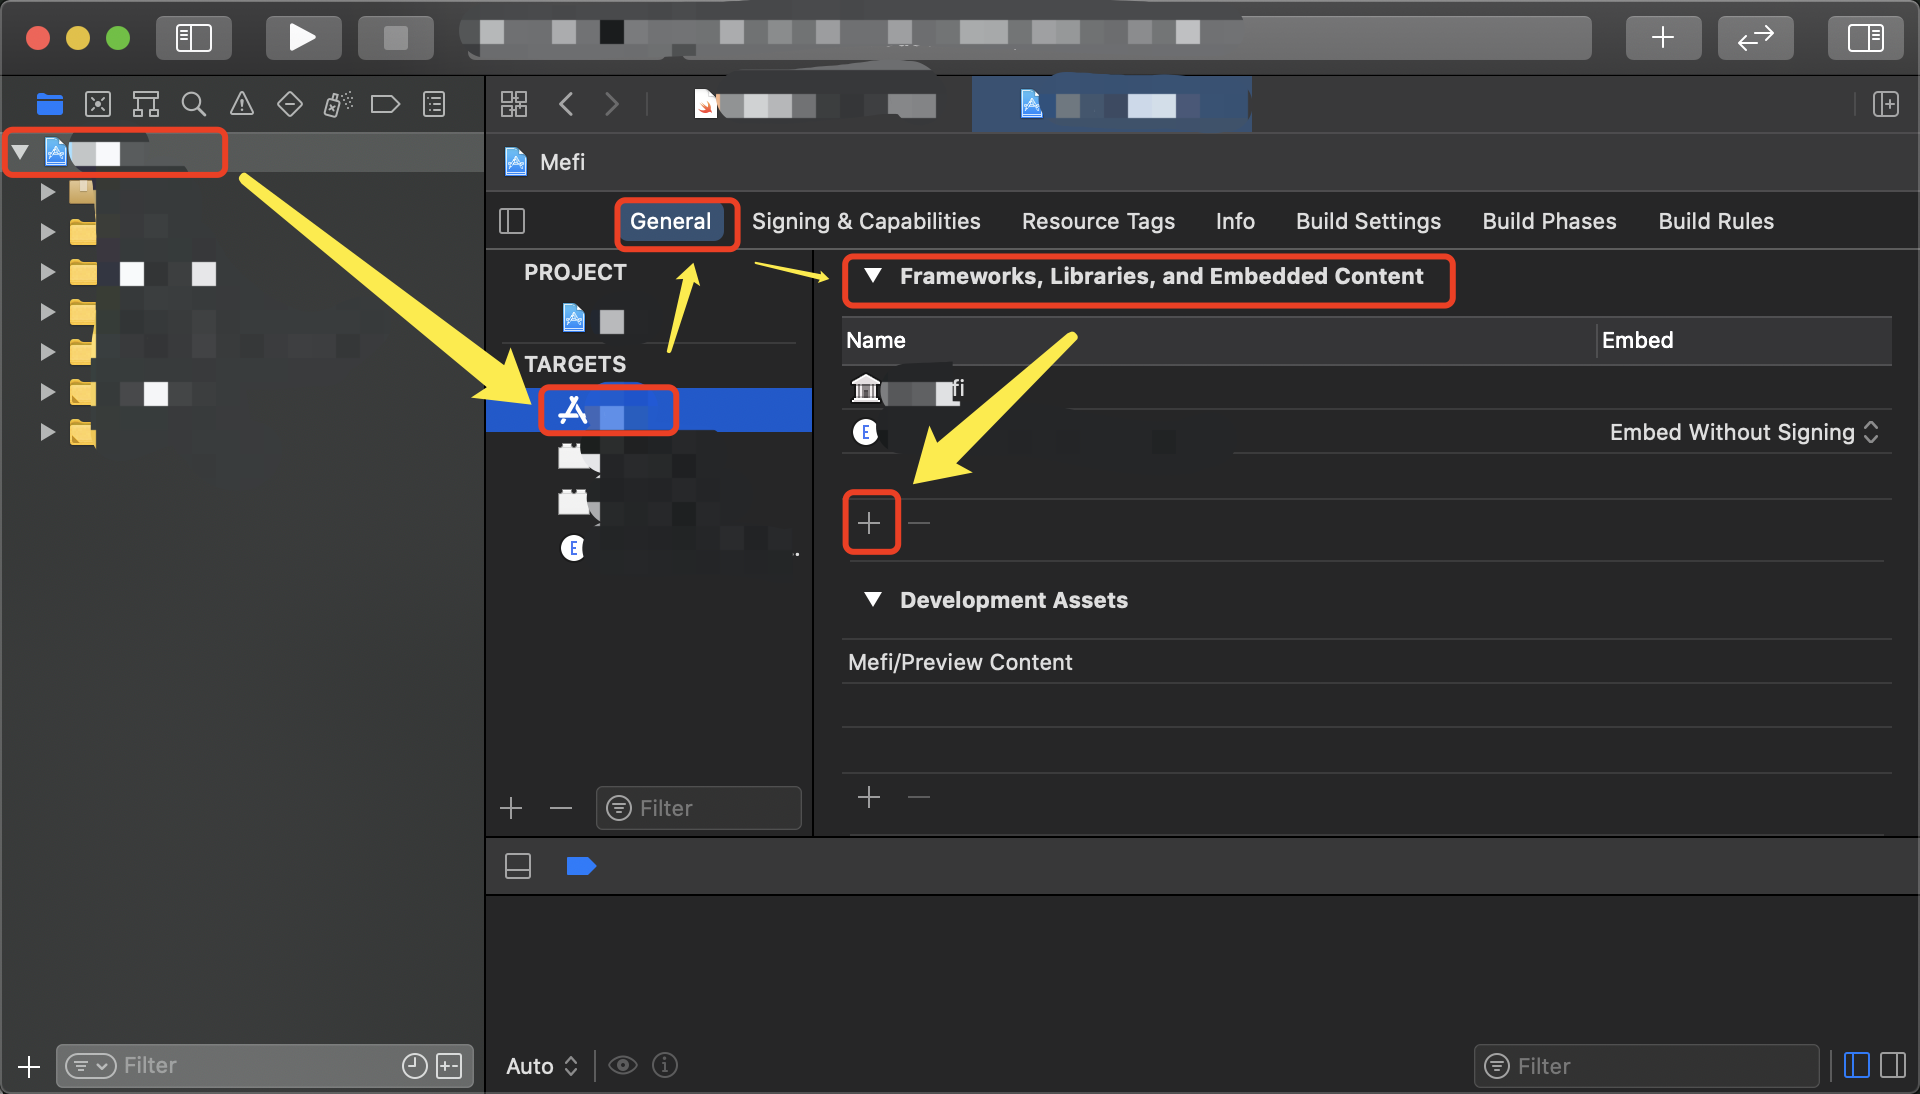Show only source-controlled files
This screenshot has height=1094, width=1920.
click(x=450, y=1066)
